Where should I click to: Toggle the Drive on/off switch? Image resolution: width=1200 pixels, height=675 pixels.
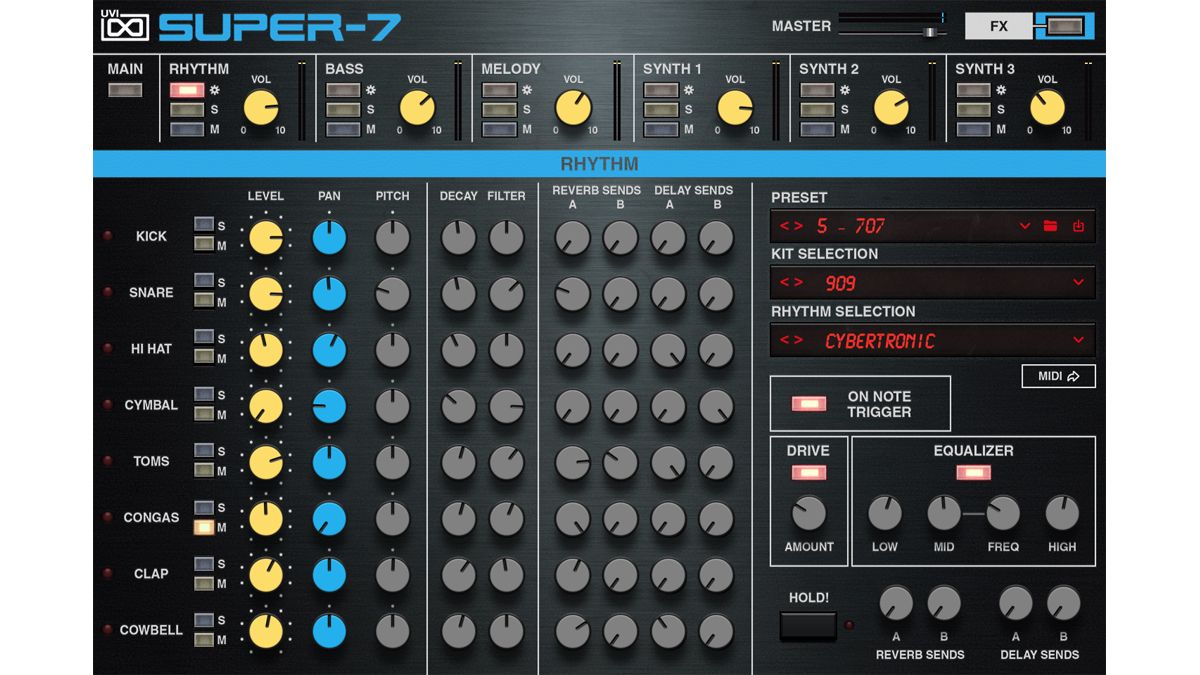[x=809, y=472]
